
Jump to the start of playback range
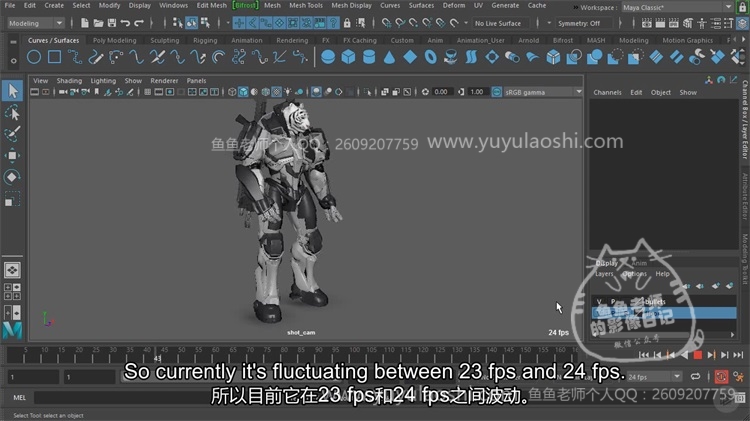click(x=644, y=355)
